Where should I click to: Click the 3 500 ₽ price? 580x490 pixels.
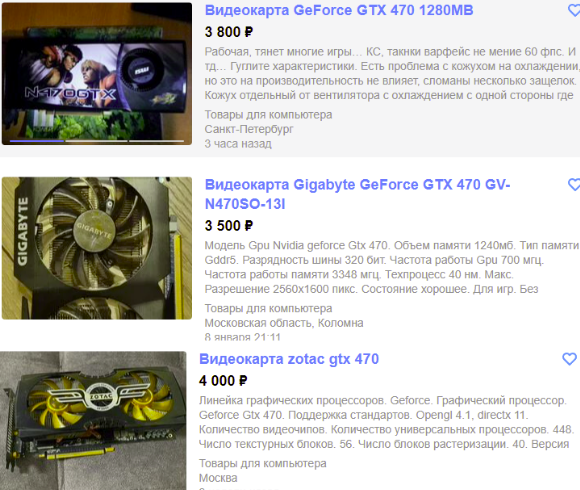229,226
